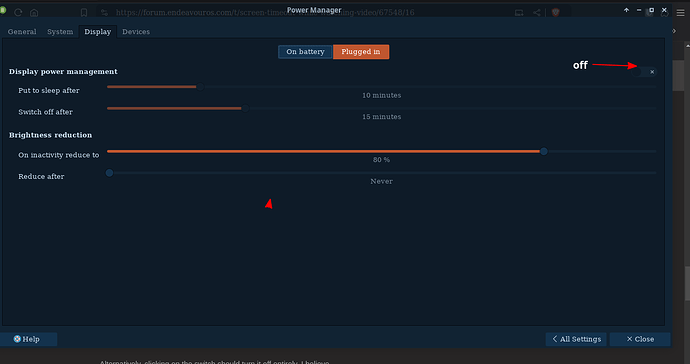Image resolution: width=690 pixels, height=364 pixels.
Task: Expand the side panel chevron at right
Action: 674,31
